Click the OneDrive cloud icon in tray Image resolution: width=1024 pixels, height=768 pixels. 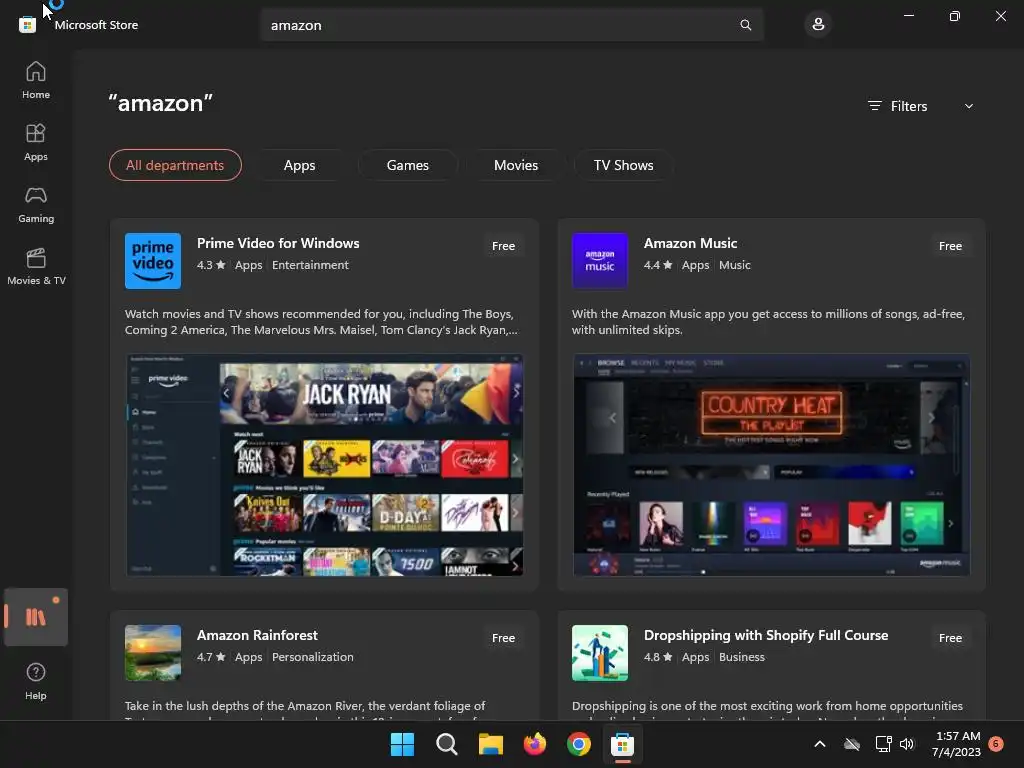852,744
